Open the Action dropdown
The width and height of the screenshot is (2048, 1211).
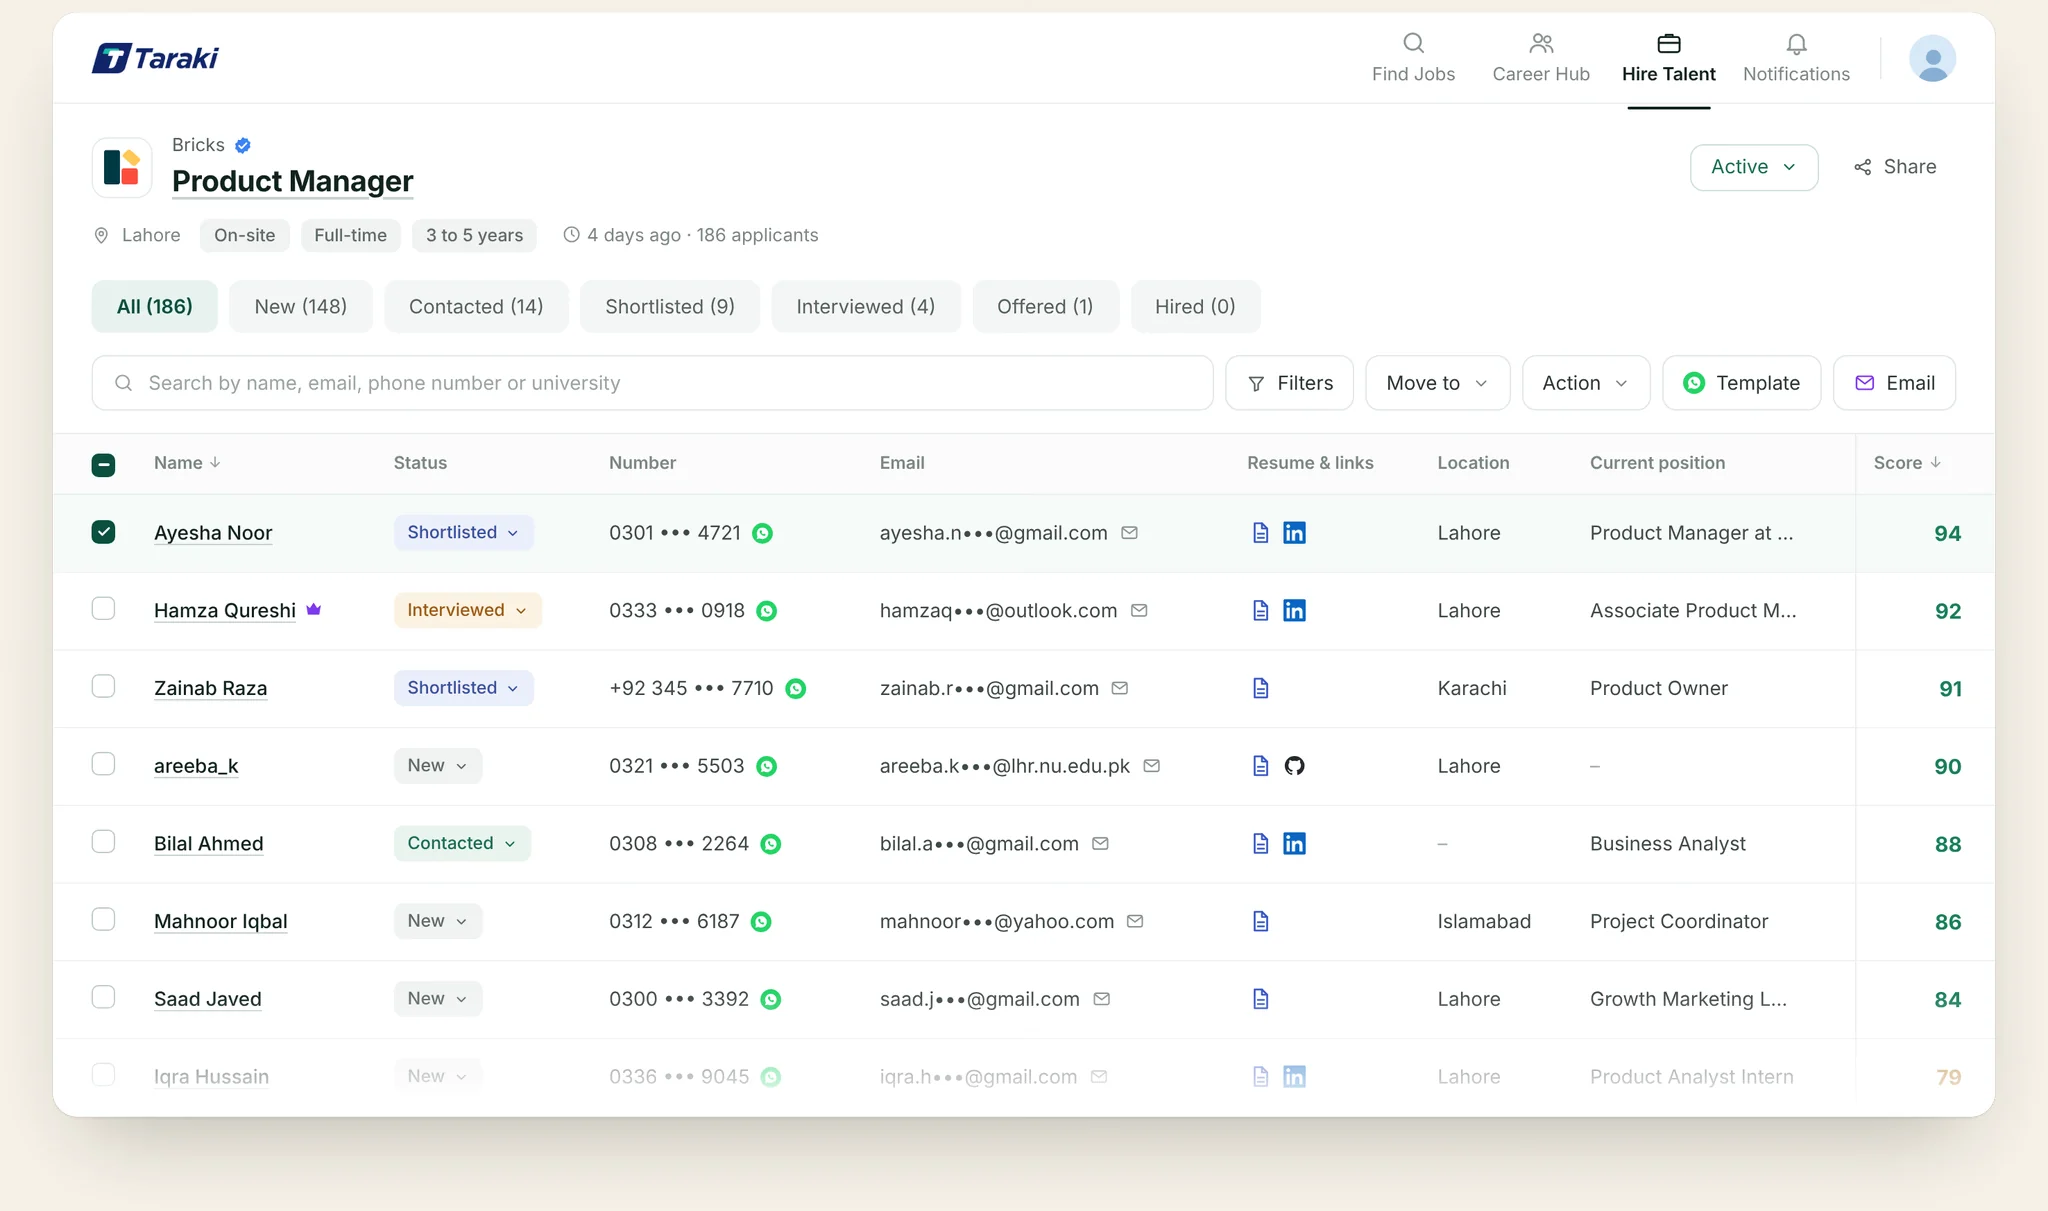(1585, 383)
